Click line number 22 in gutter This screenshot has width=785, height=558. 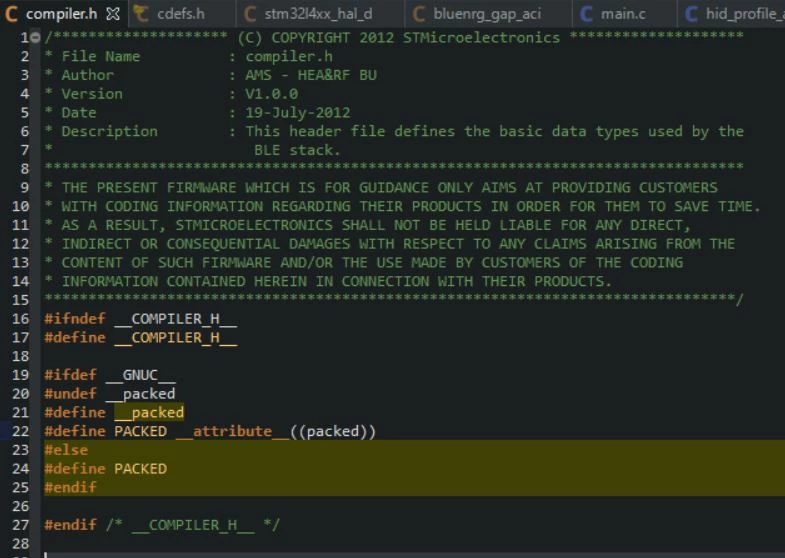point(21,431)
